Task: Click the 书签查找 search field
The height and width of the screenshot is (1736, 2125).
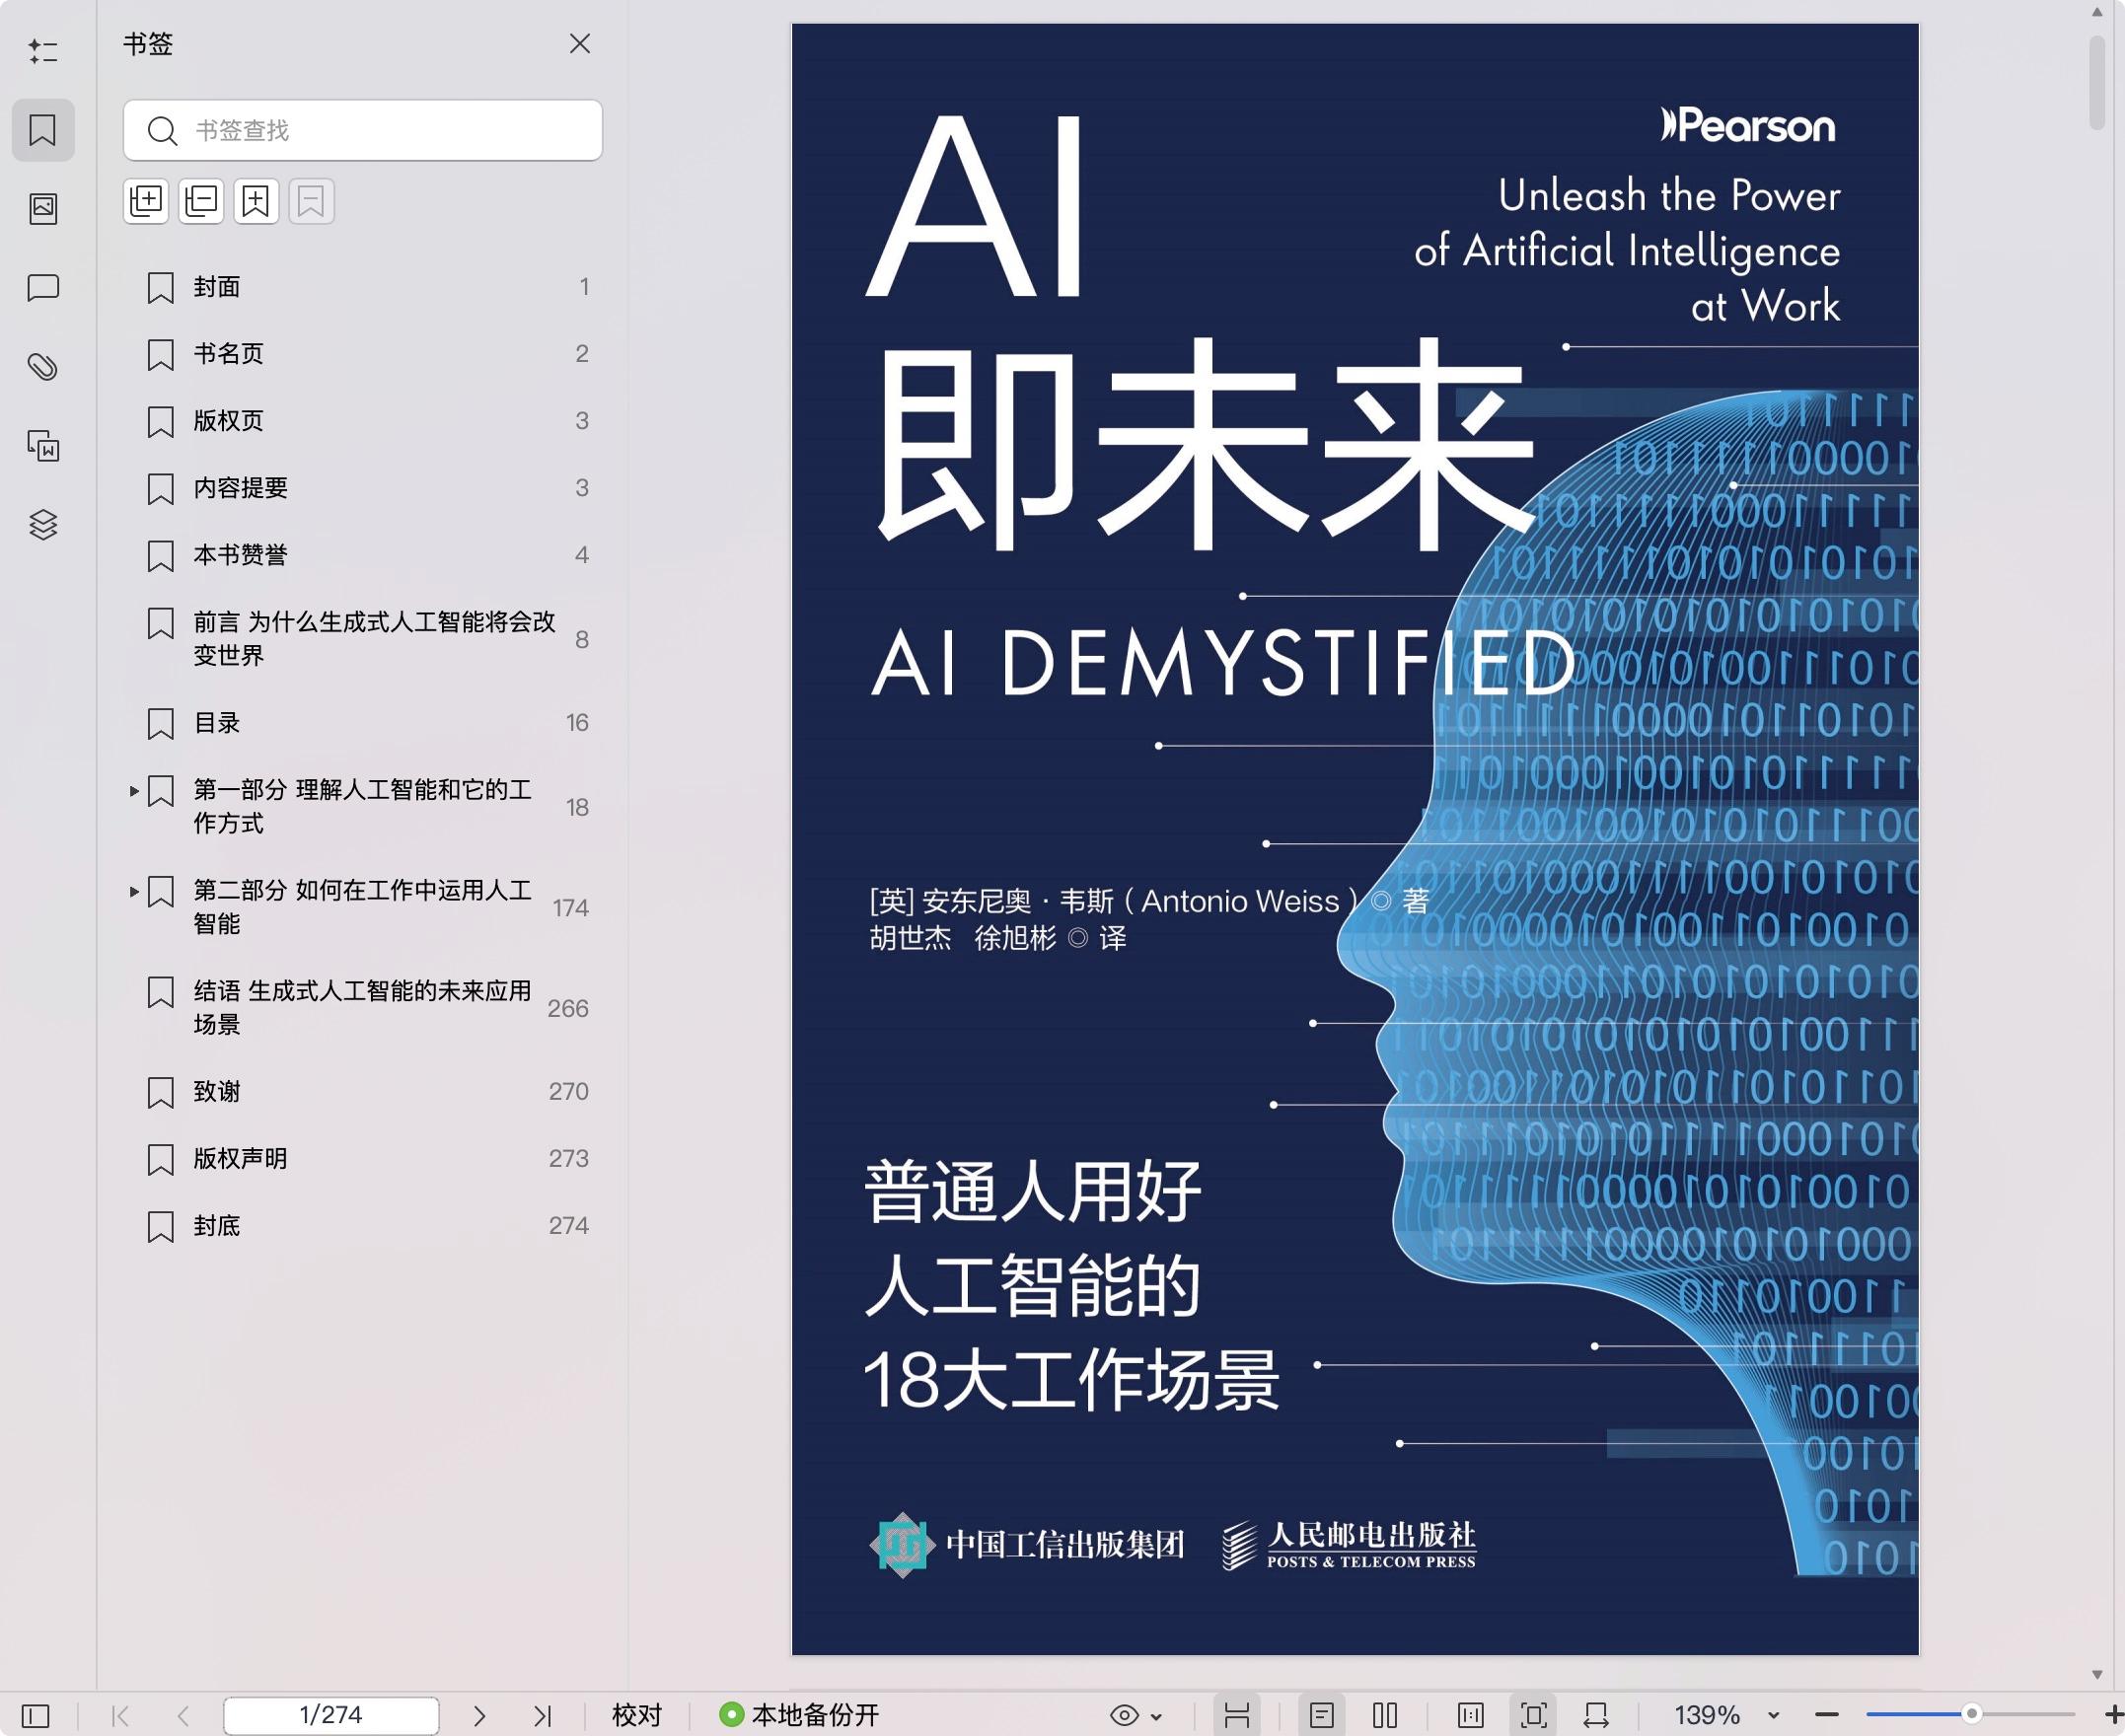Action: click(363, 130)
